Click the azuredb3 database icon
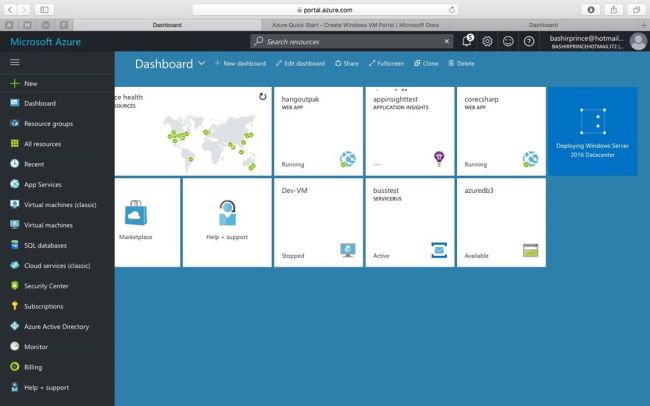Image resolution: width=650 pixels, height=406 pixels. [530, 250]
